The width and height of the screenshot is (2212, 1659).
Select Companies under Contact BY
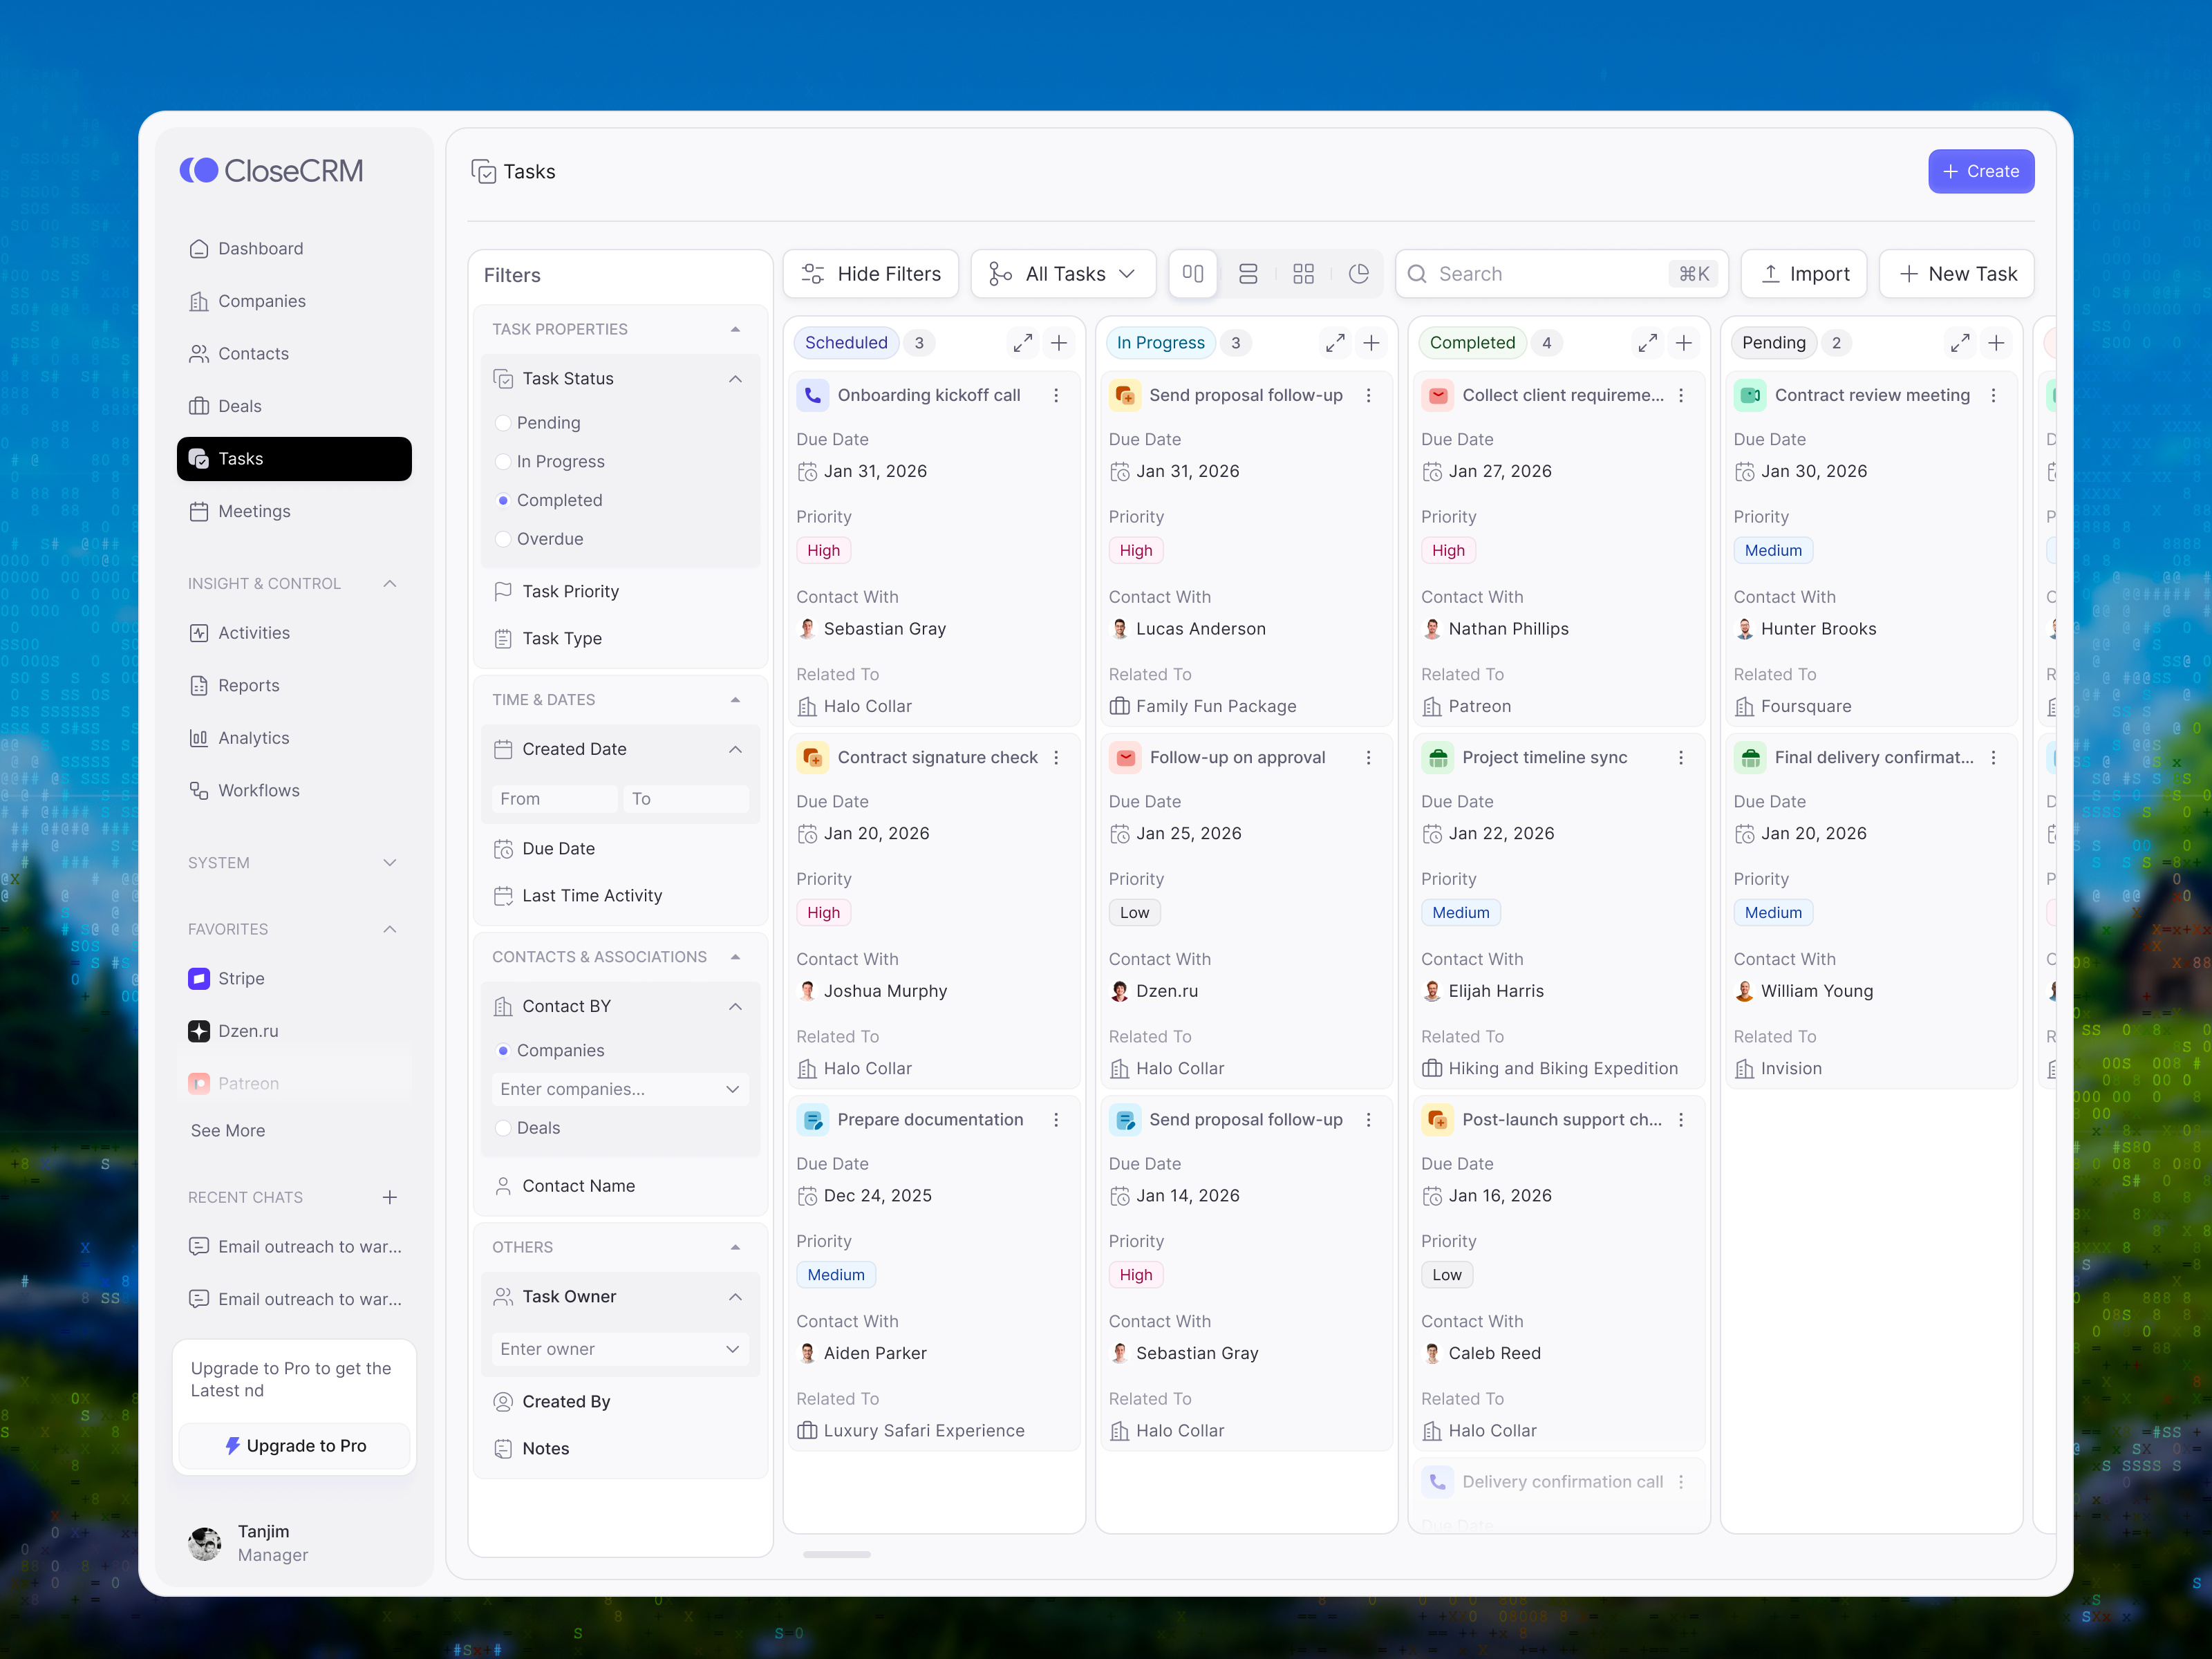click(x=503, y=1050)
